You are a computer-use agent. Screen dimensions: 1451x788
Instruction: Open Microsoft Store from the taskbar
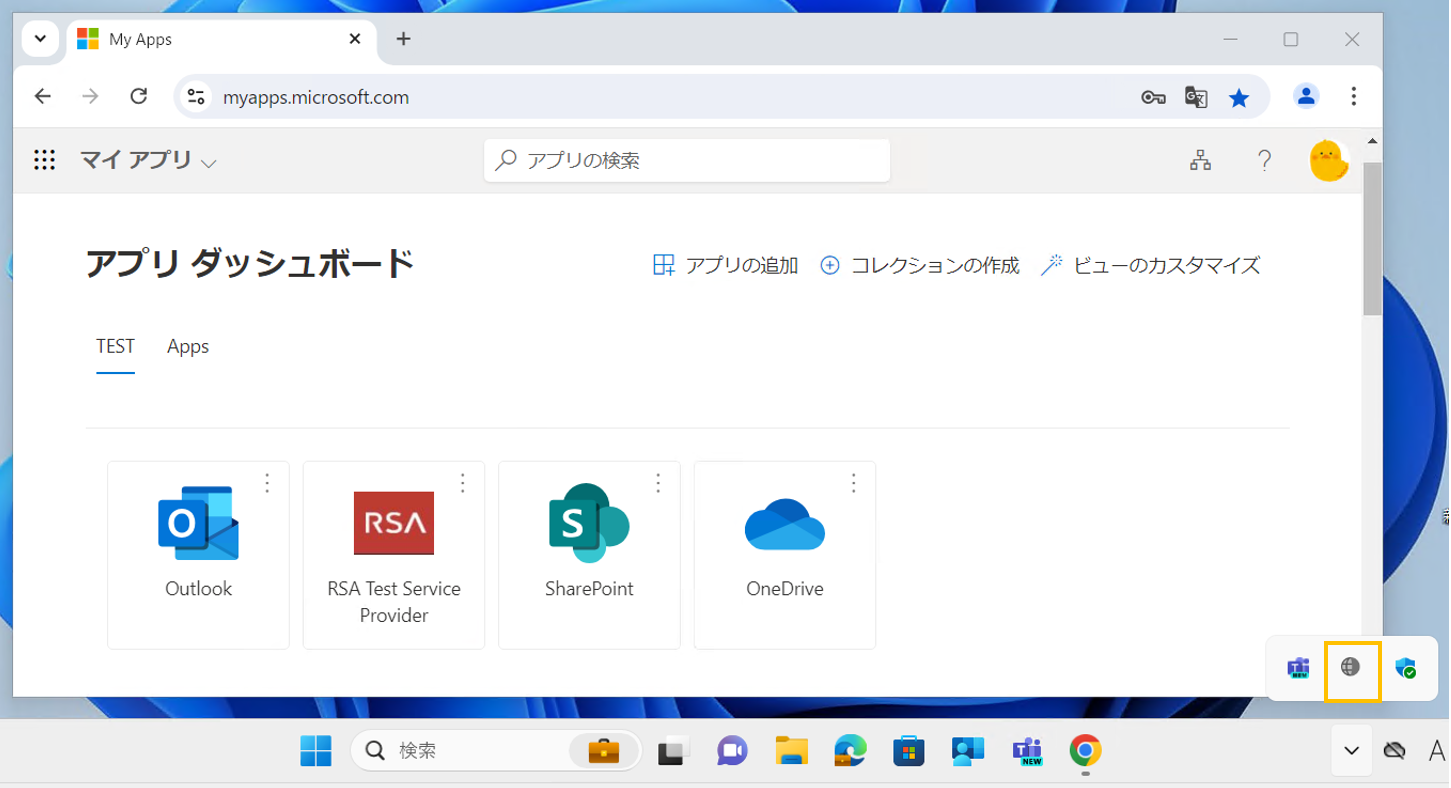point(909,751)
